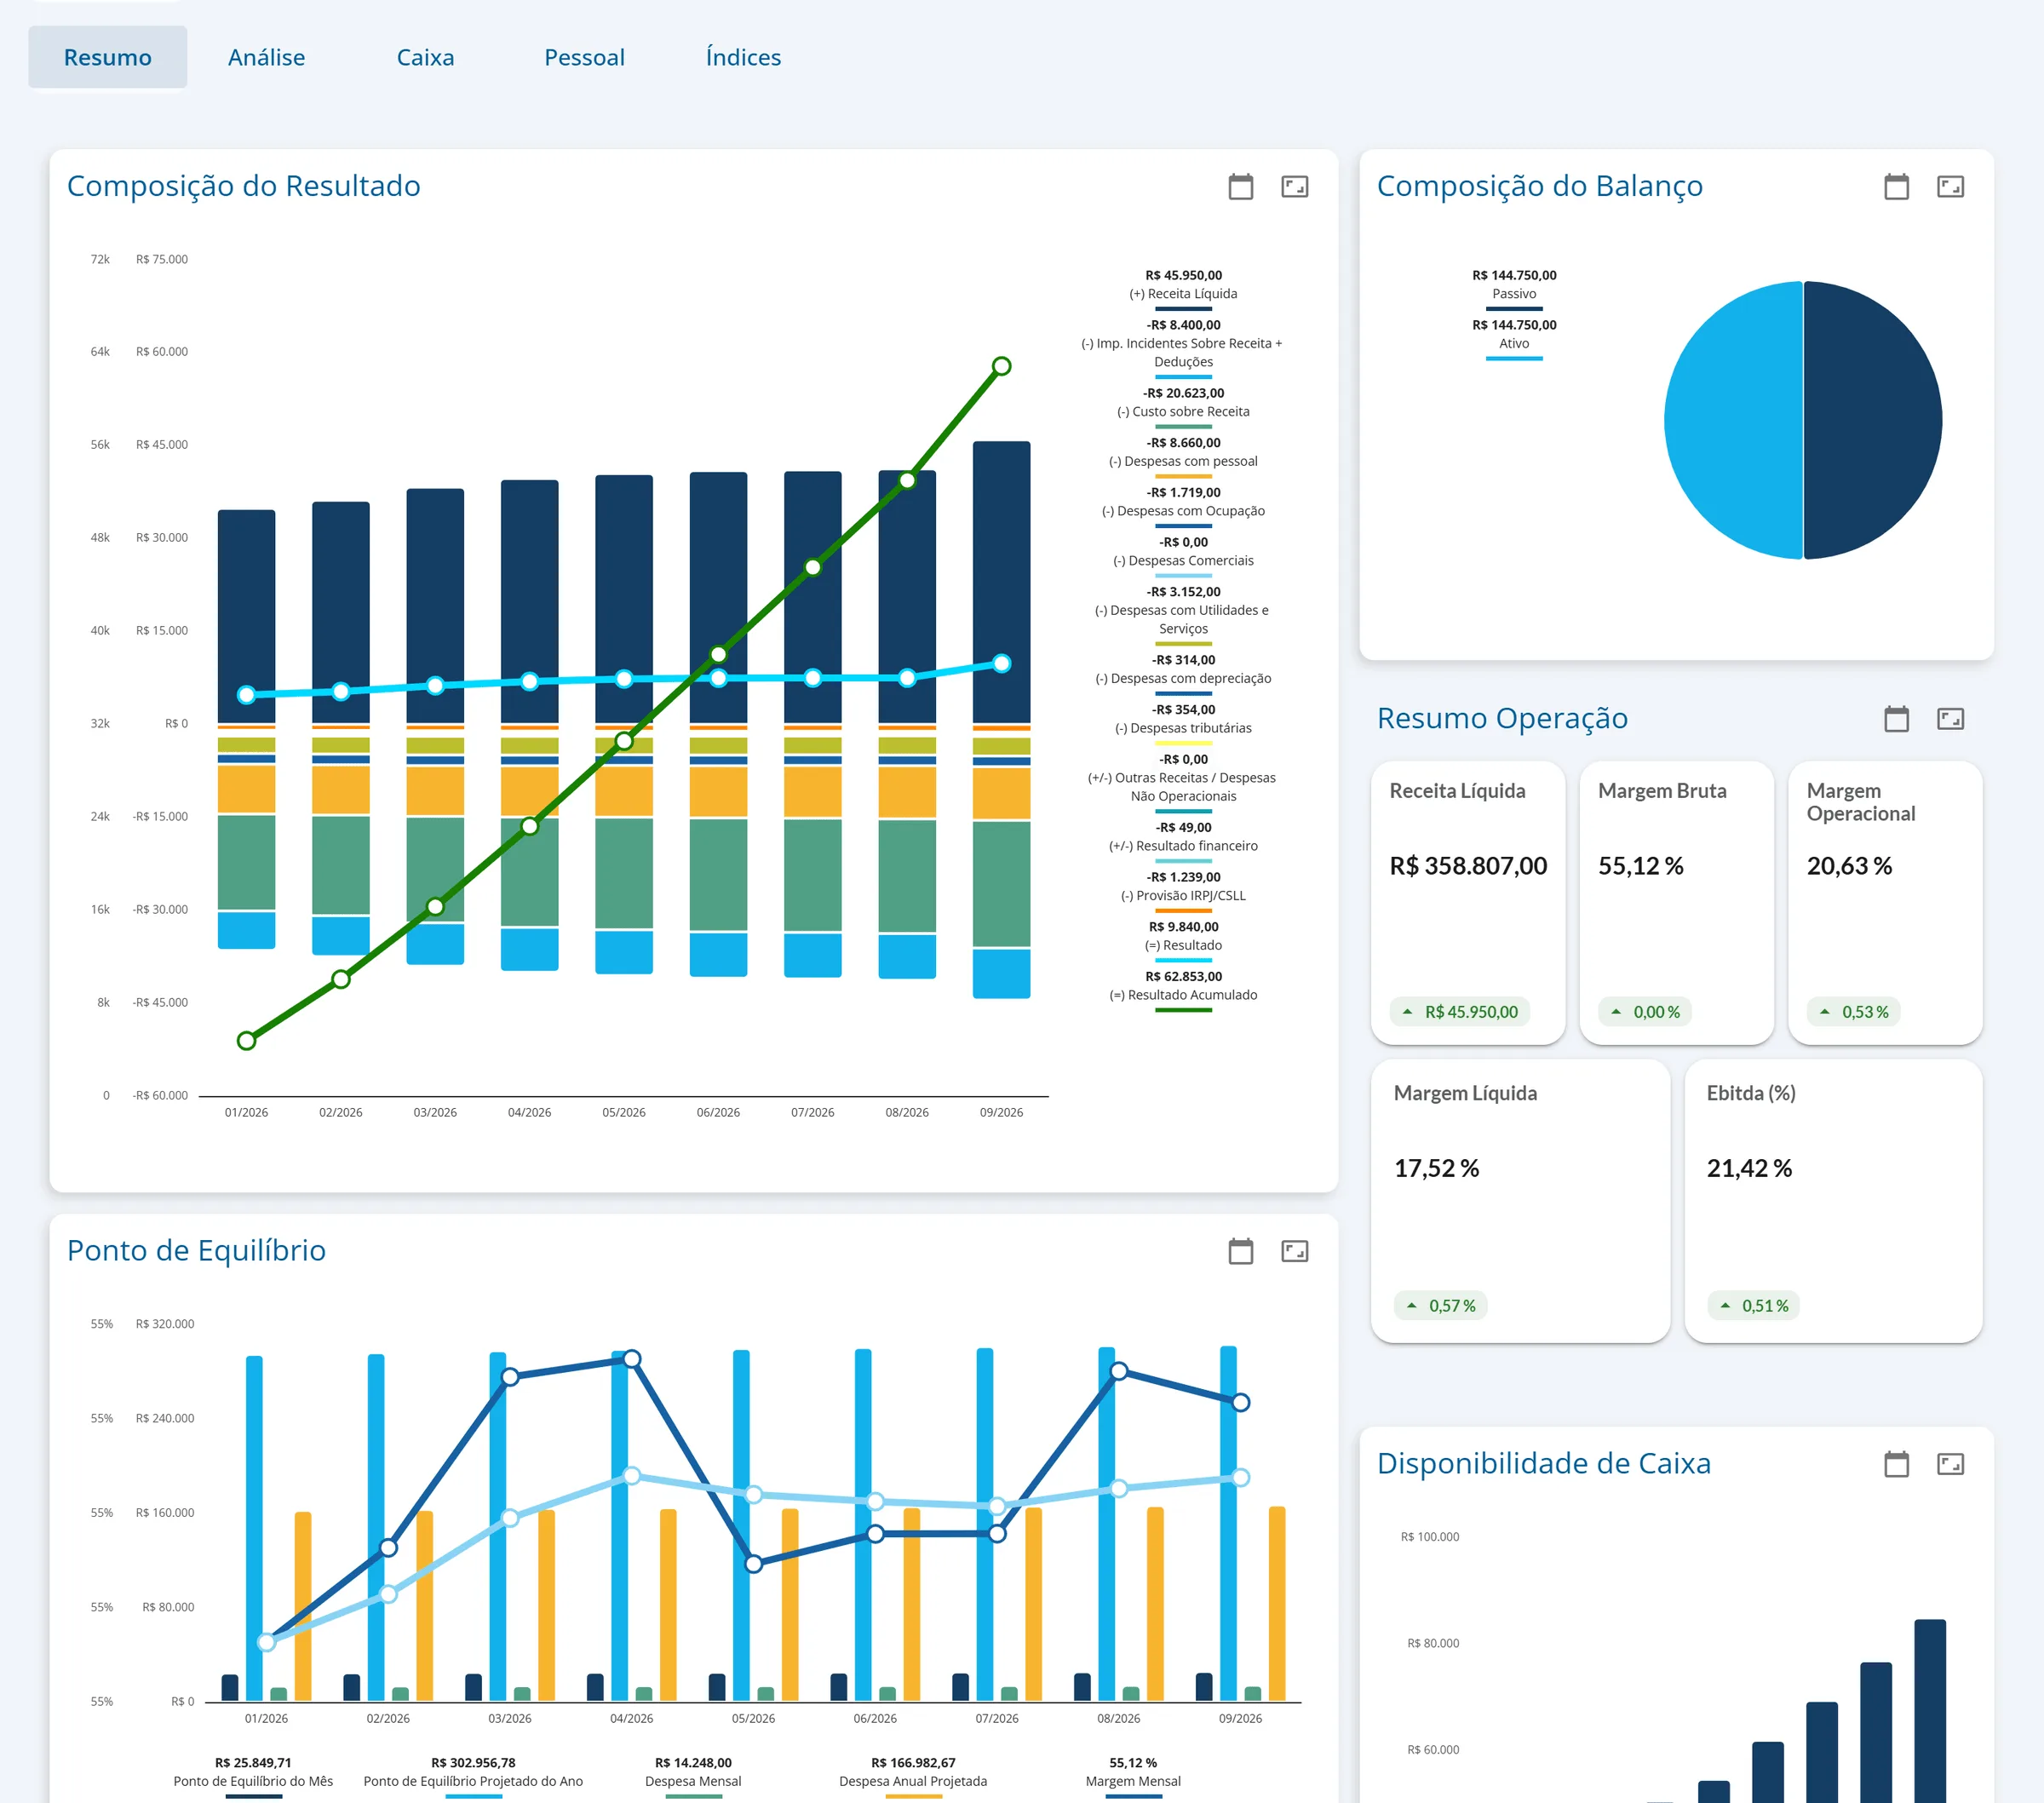Switch to the Análise tab
Viewport: 2044px width, 1803px height.
tap(266, 57)
